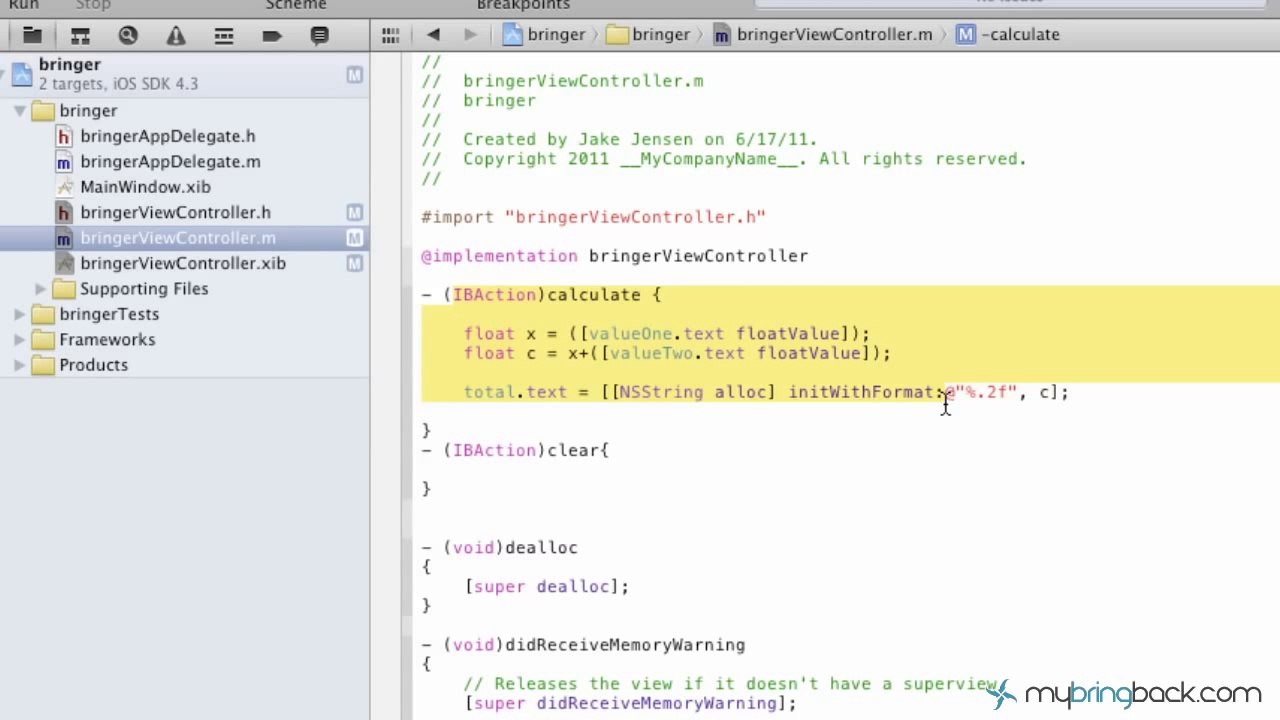Expand the Frameworks folder
The height and width of the screenshot is (720, 1280).
point(19,340)
